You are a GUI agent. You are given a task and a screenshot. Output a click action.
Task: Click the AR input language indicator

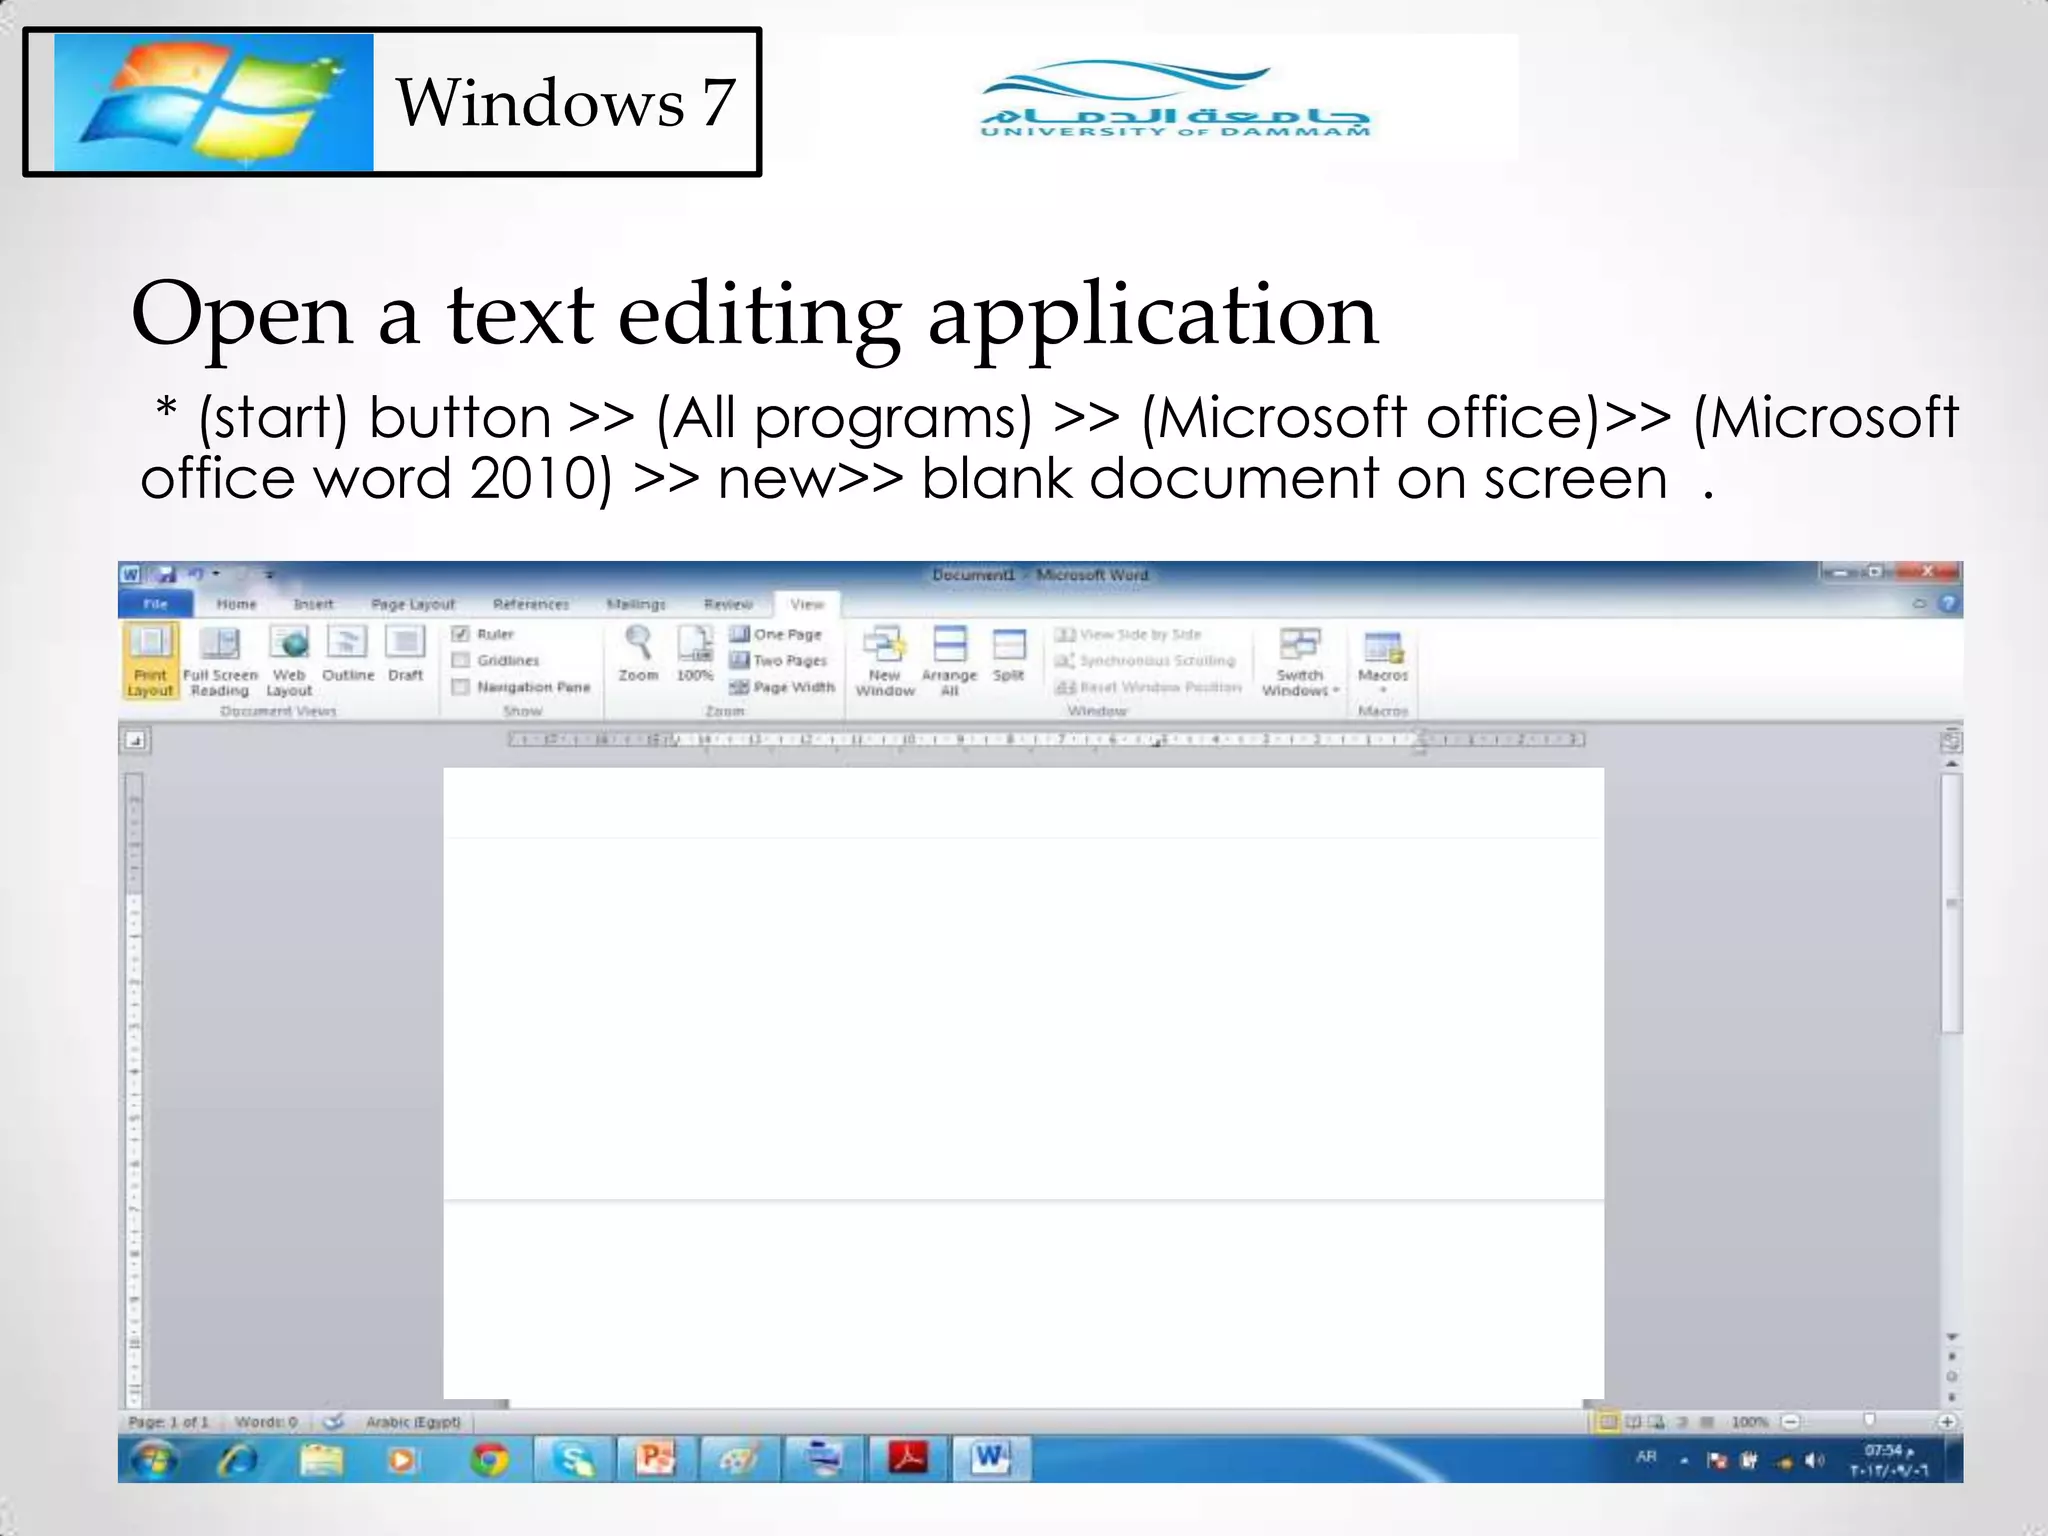click(x=1646, y=1456)
